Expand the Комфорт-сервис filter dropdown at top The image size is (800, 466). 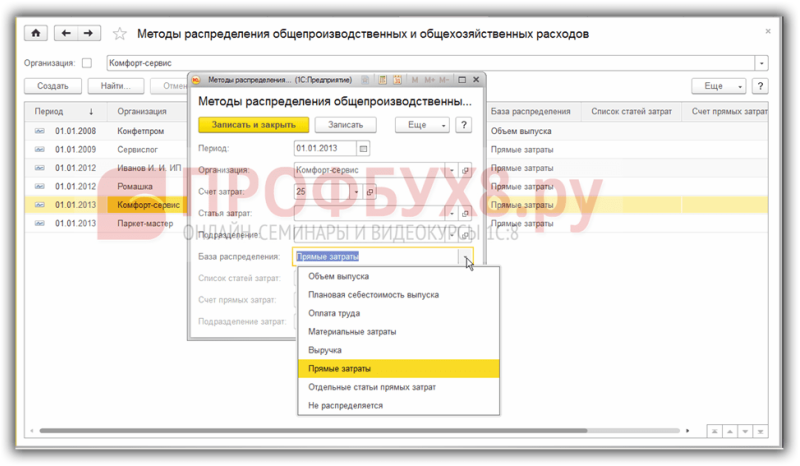tap(762, 63)
